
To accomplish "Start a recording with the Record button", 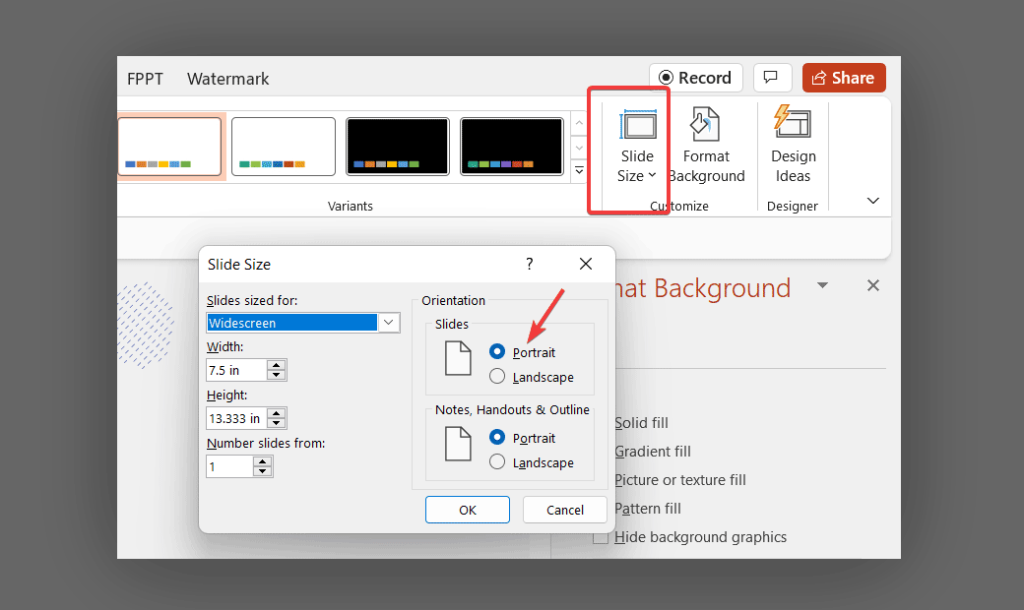I will pyautogui.click(x=695, y=77).
